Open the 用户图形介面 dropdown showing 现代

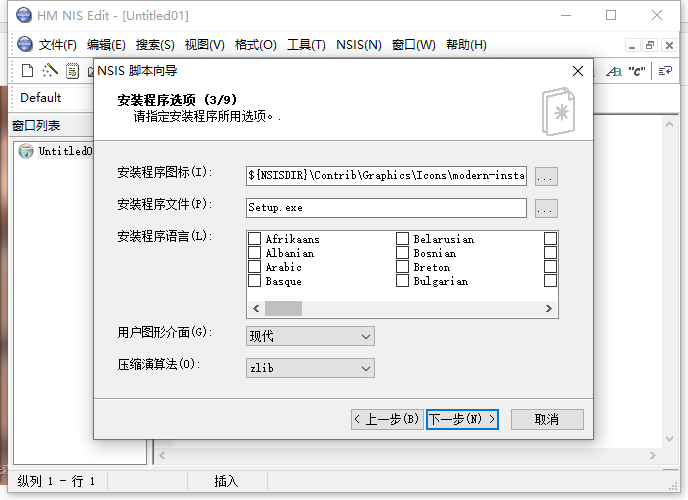point(310,336)
